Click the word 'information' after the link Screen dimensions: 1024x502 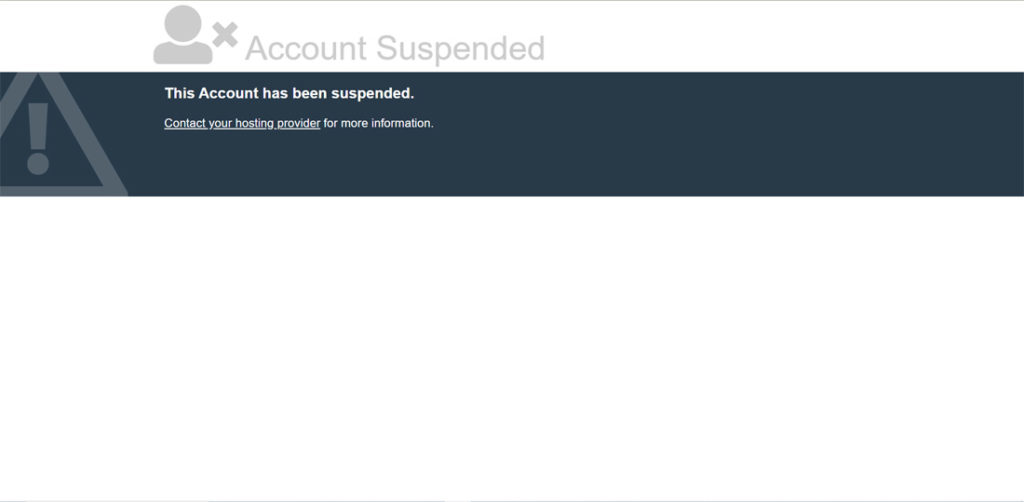pyautogui.click(x=400, y=123)
